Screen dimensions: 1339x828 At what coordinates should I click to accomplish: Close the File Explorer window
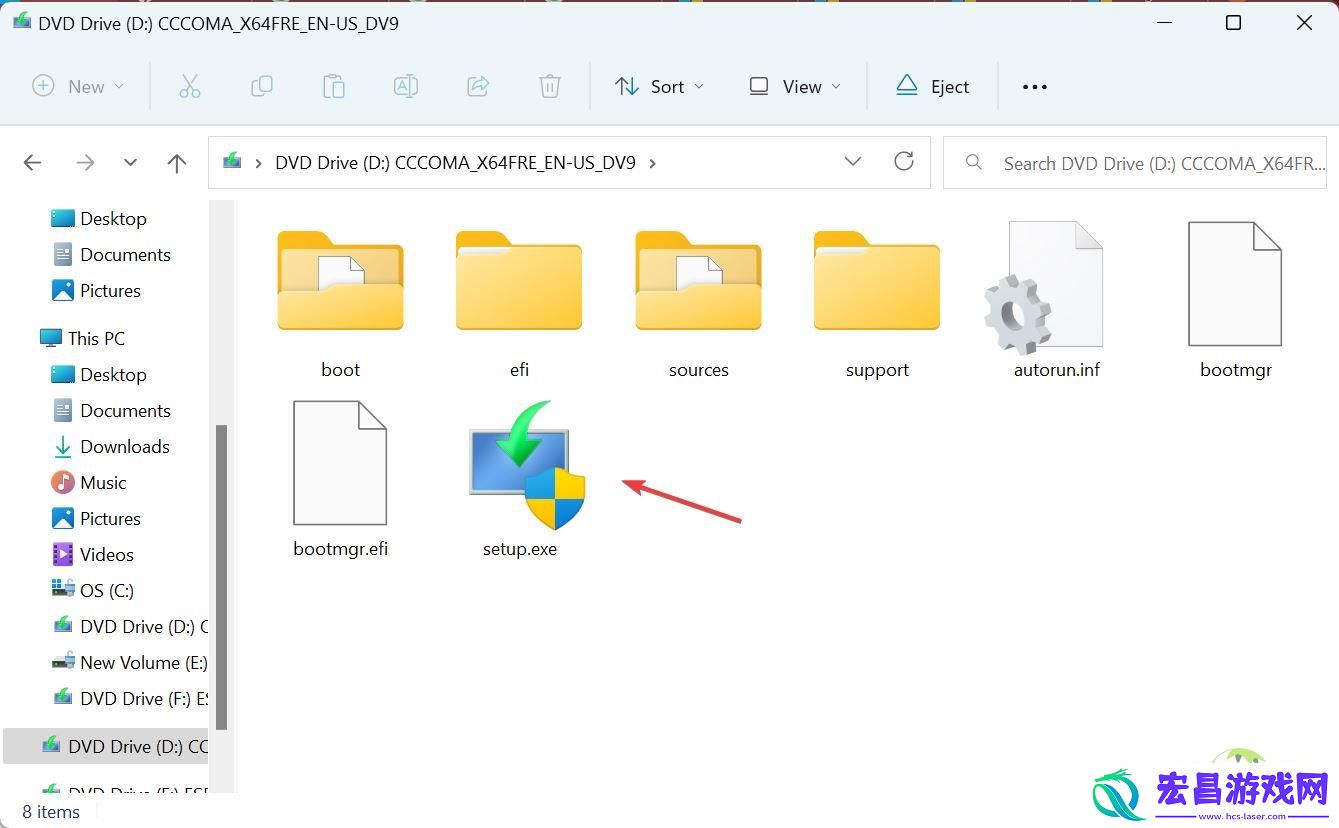[1304, 22]
